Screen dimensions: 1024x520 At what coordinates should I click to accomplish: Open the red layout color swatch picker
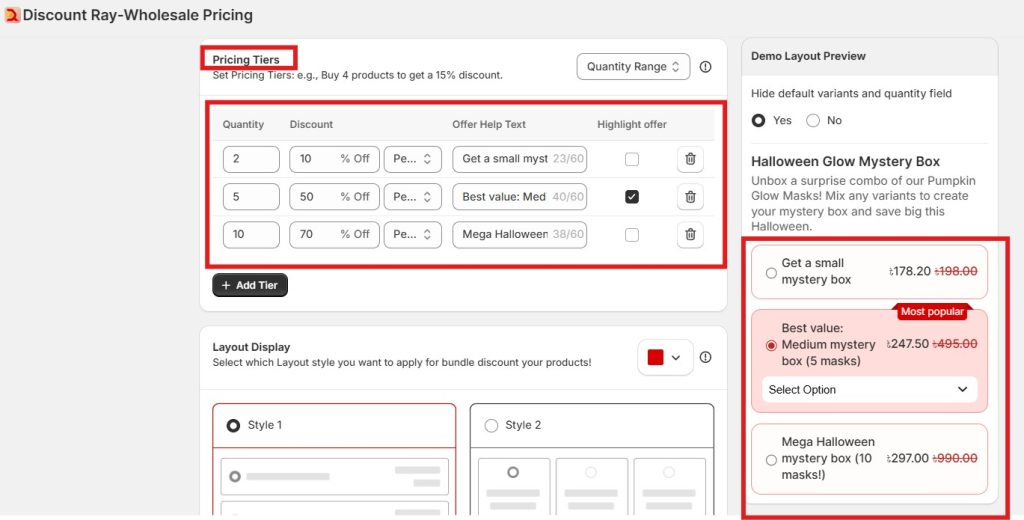(665, 357)
